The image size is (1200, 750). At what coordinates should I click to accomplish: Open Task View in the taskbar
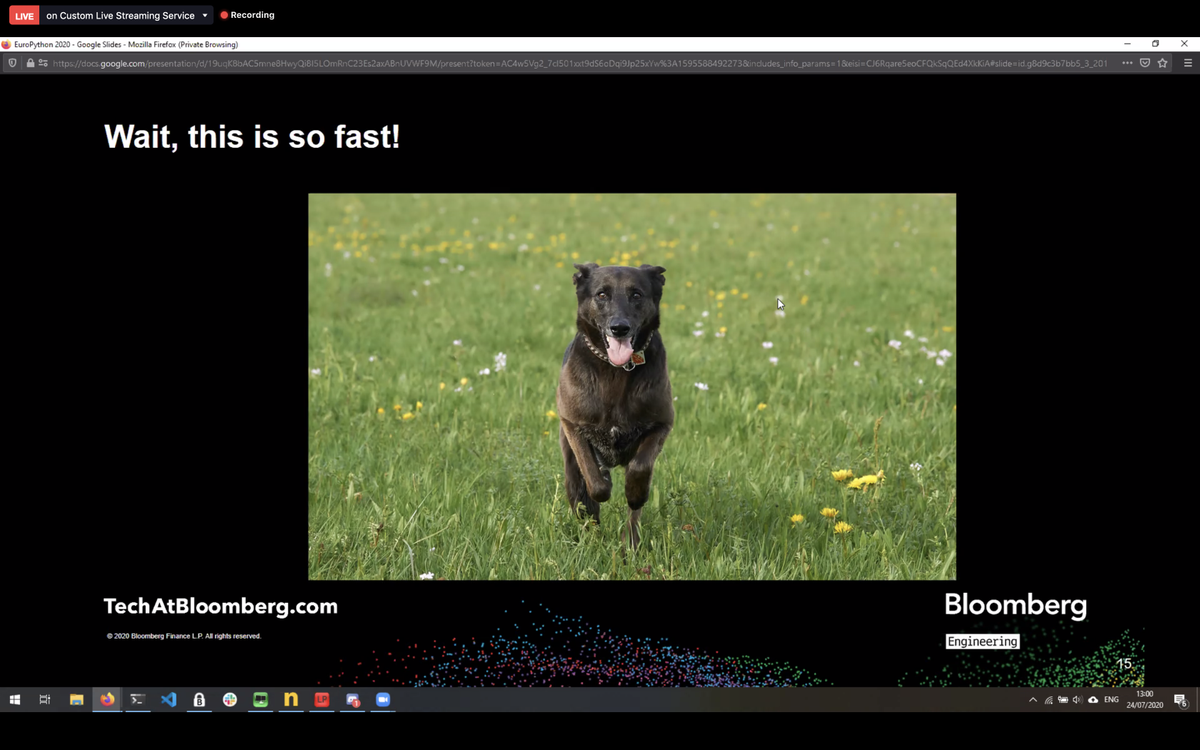coord(45,700)
